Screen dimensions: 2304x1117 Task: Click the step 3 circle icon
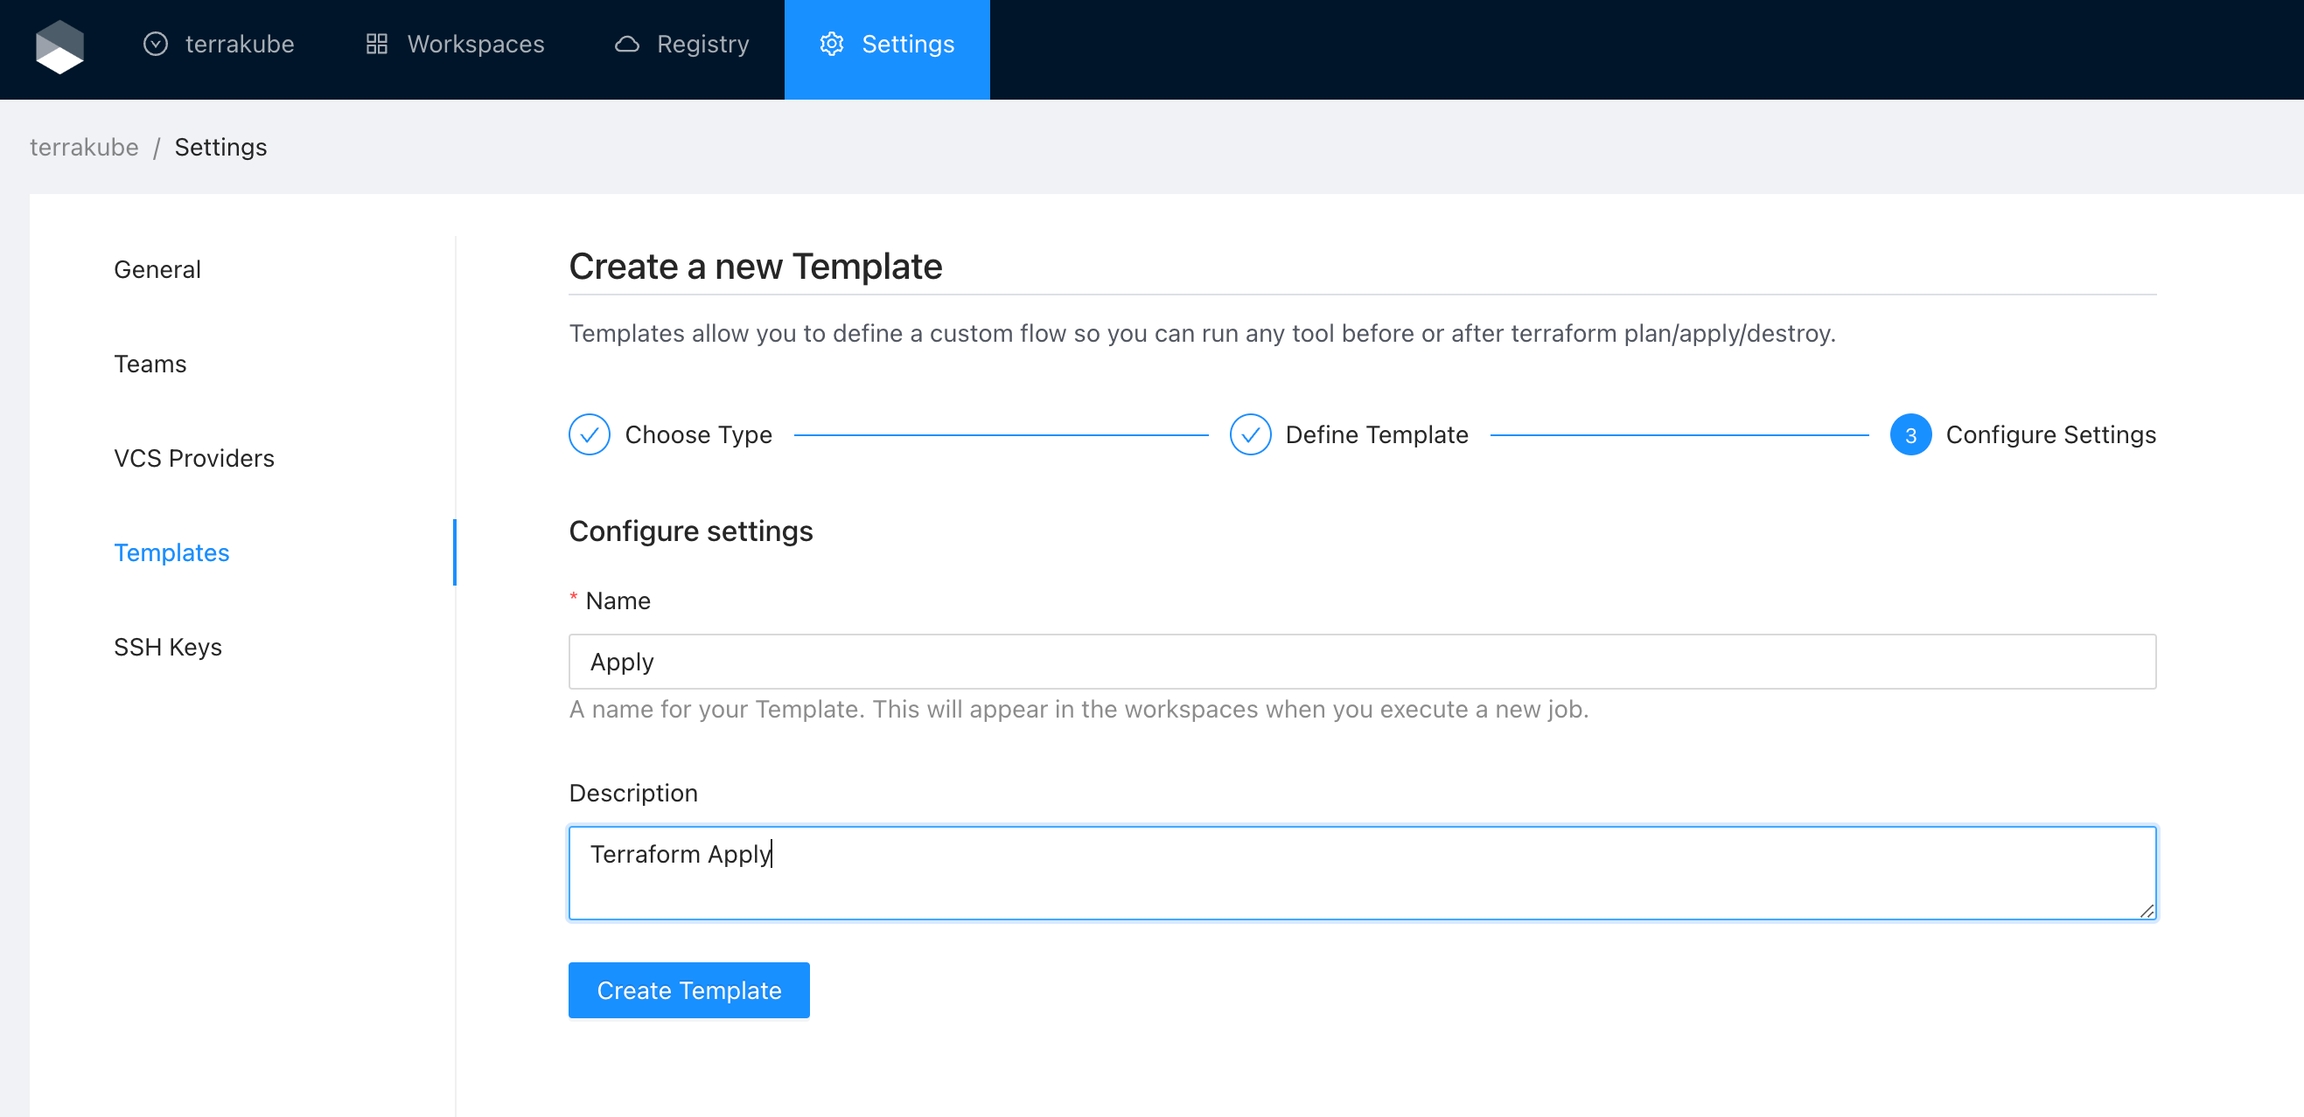[x=1910, y=435]
